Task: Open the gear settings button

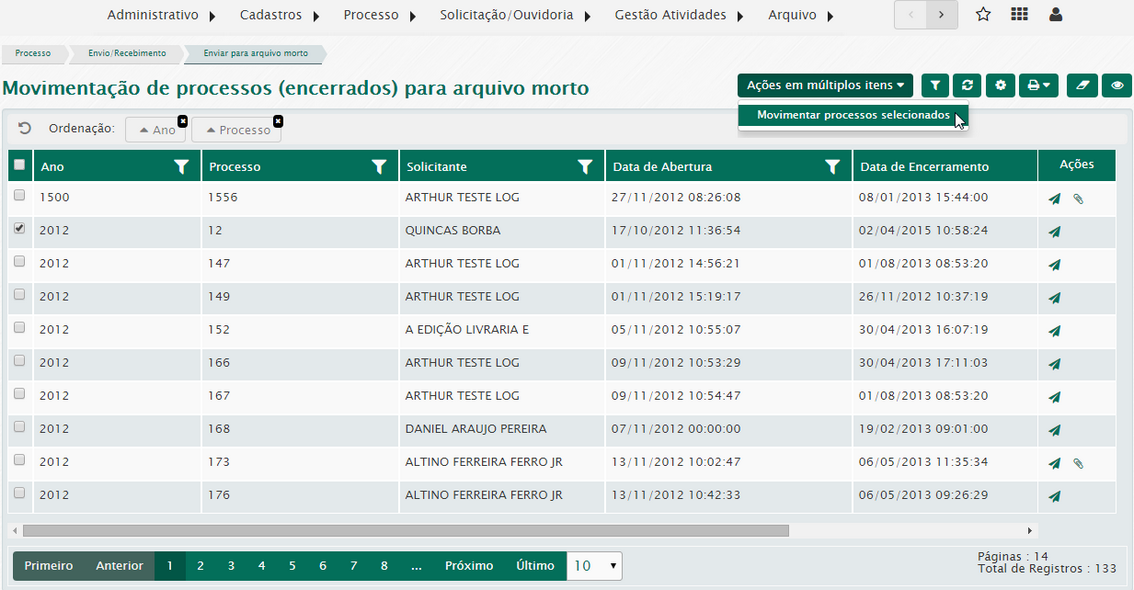Action: point(1000,86)
